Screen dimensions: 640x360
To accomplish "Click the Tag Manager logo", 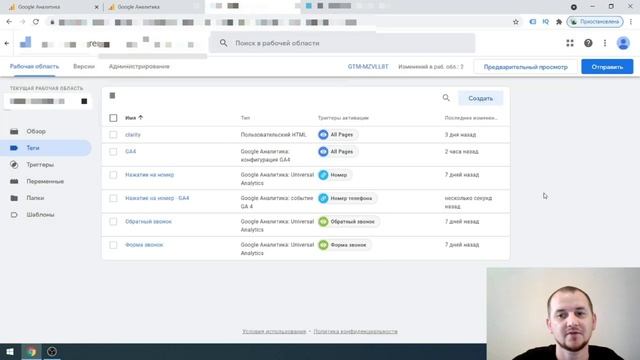I will coord(25,42).
